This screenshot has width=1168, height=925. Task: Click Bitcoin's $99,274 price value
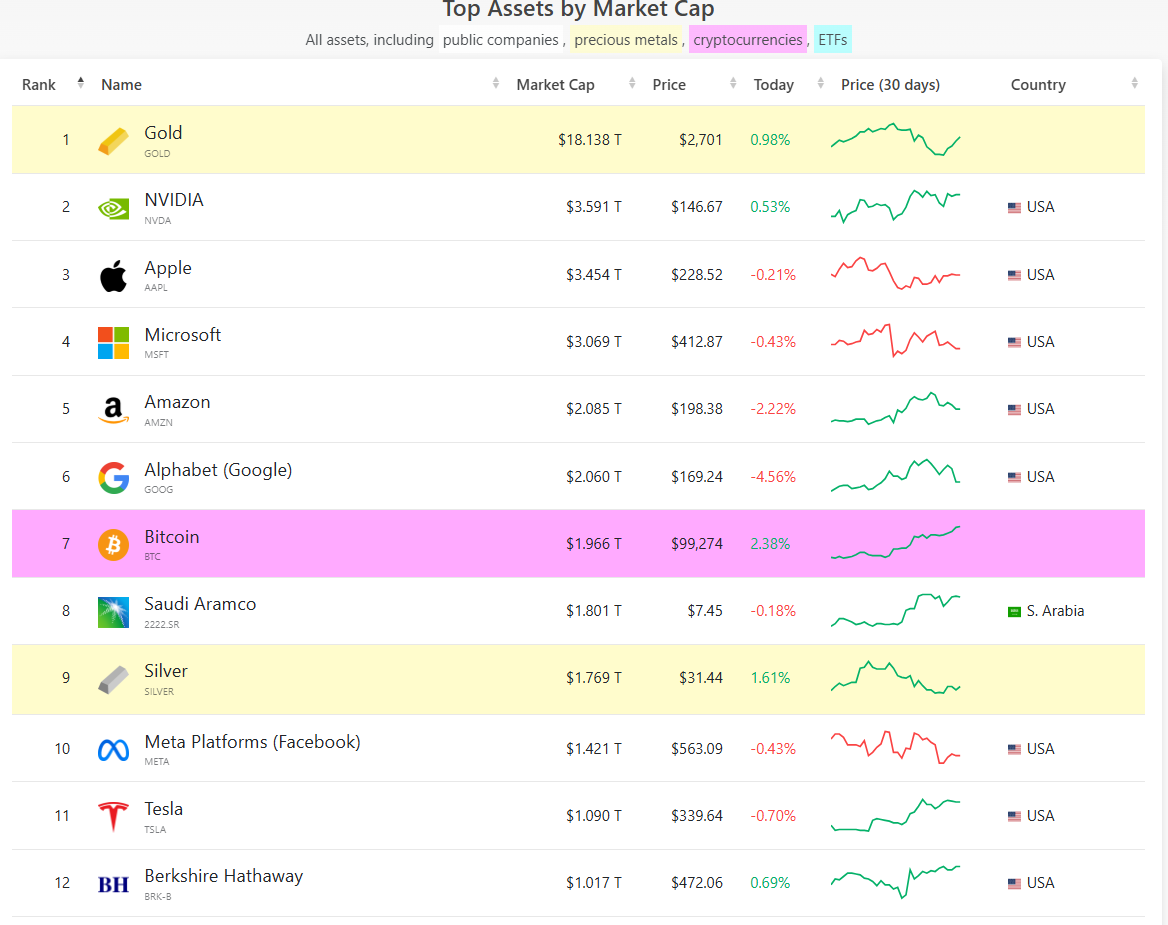point(696,544)
